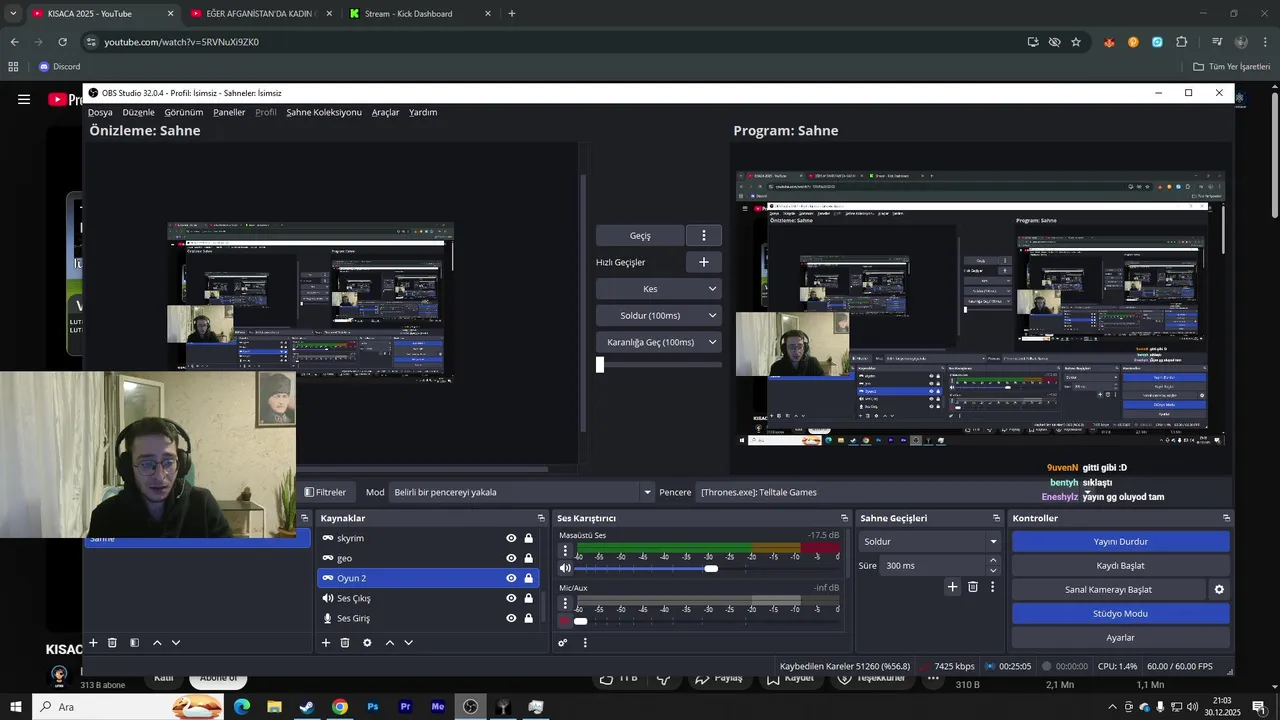This screenshot has width=1280, height=720.
Task: Toggle Stüdyo Modu
Action: pos(1120,614)
